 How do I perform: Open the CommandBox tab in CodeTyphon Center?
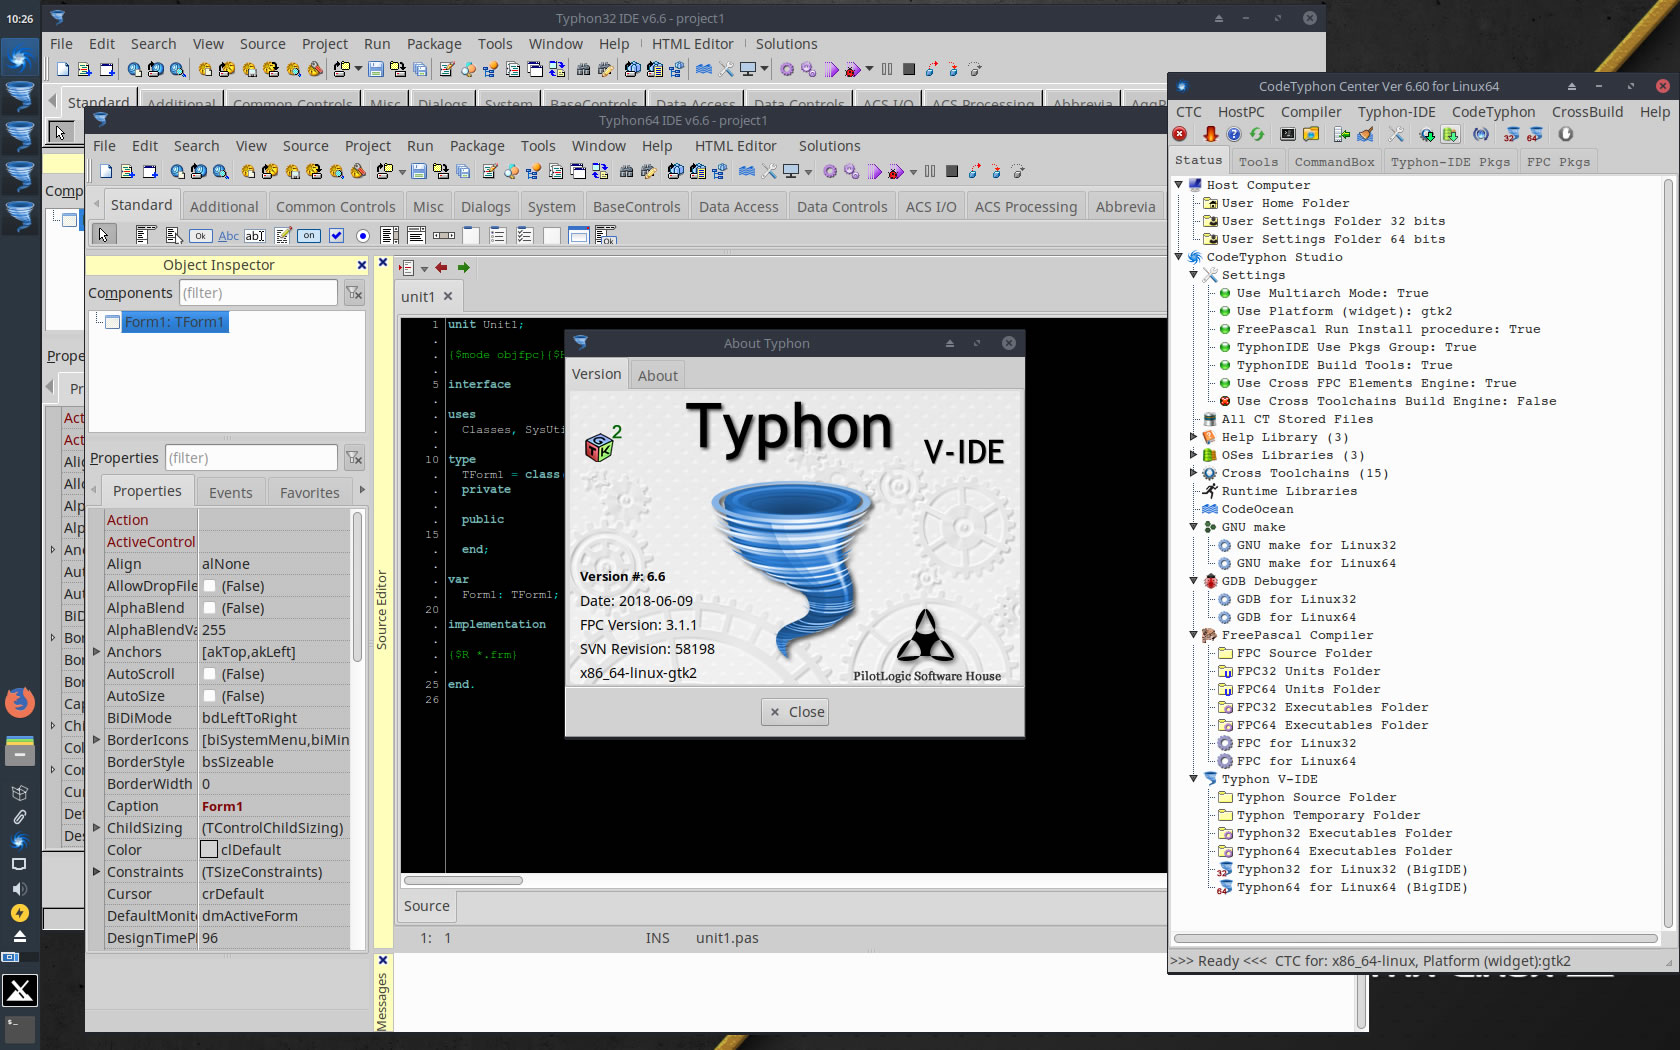pyautogui.click(x=1334, y=162)
